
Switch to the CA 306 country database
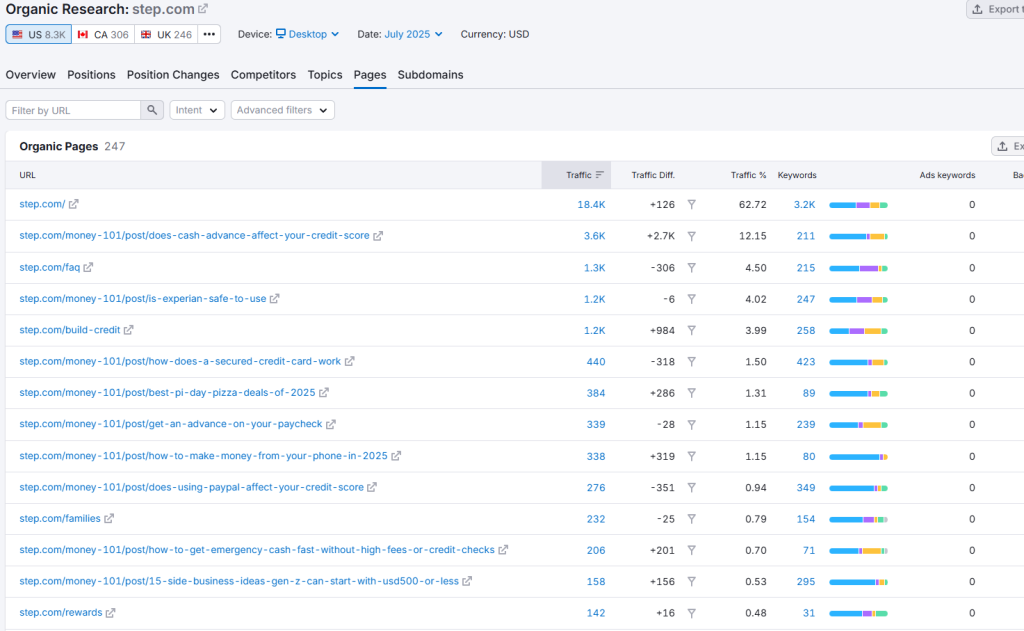pos(103,34)
